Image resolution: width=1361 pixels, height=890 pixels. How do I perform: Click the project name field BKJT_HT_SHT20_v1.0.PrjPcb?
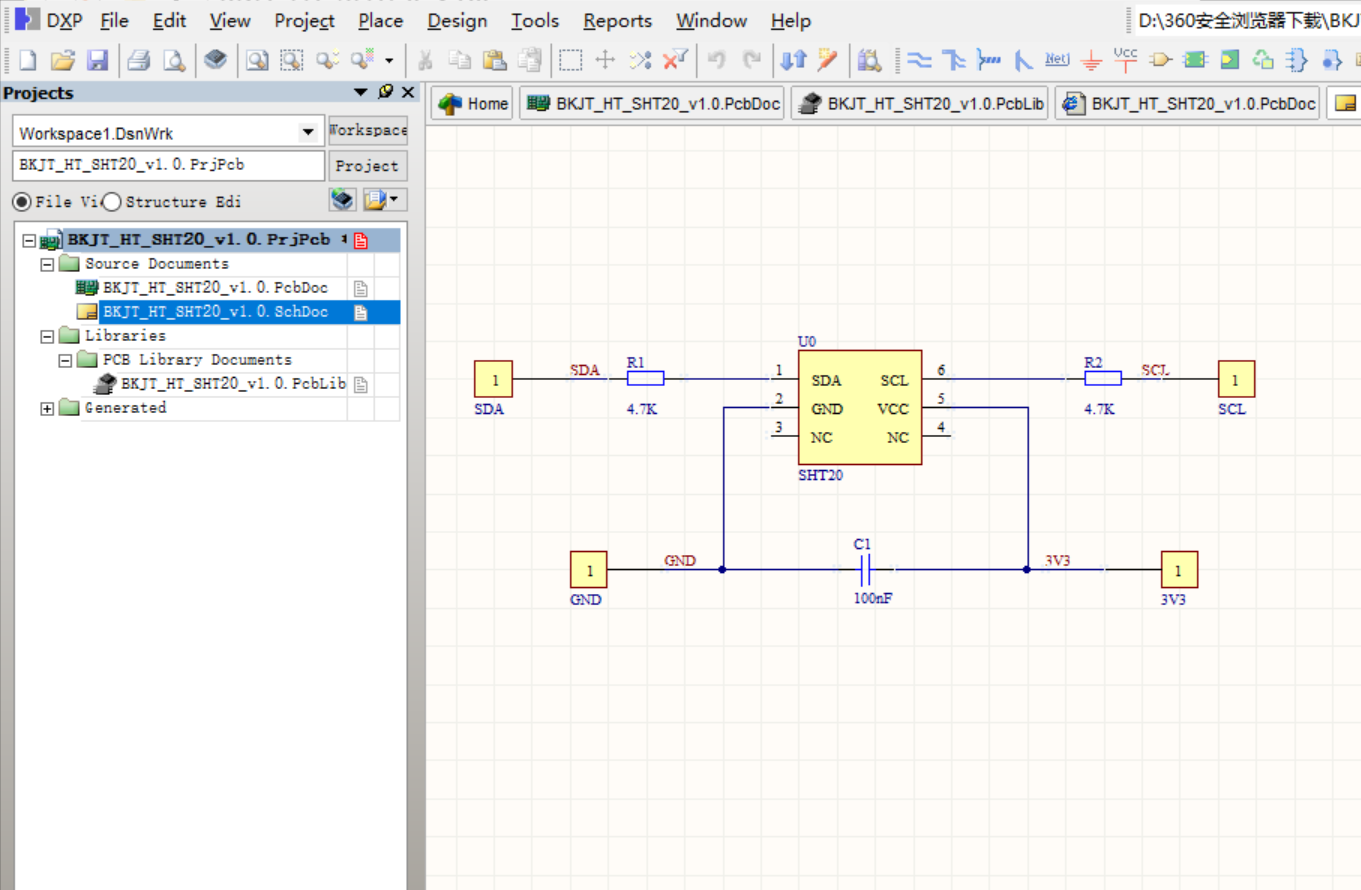pyautogui.click(x=169, y=165)
